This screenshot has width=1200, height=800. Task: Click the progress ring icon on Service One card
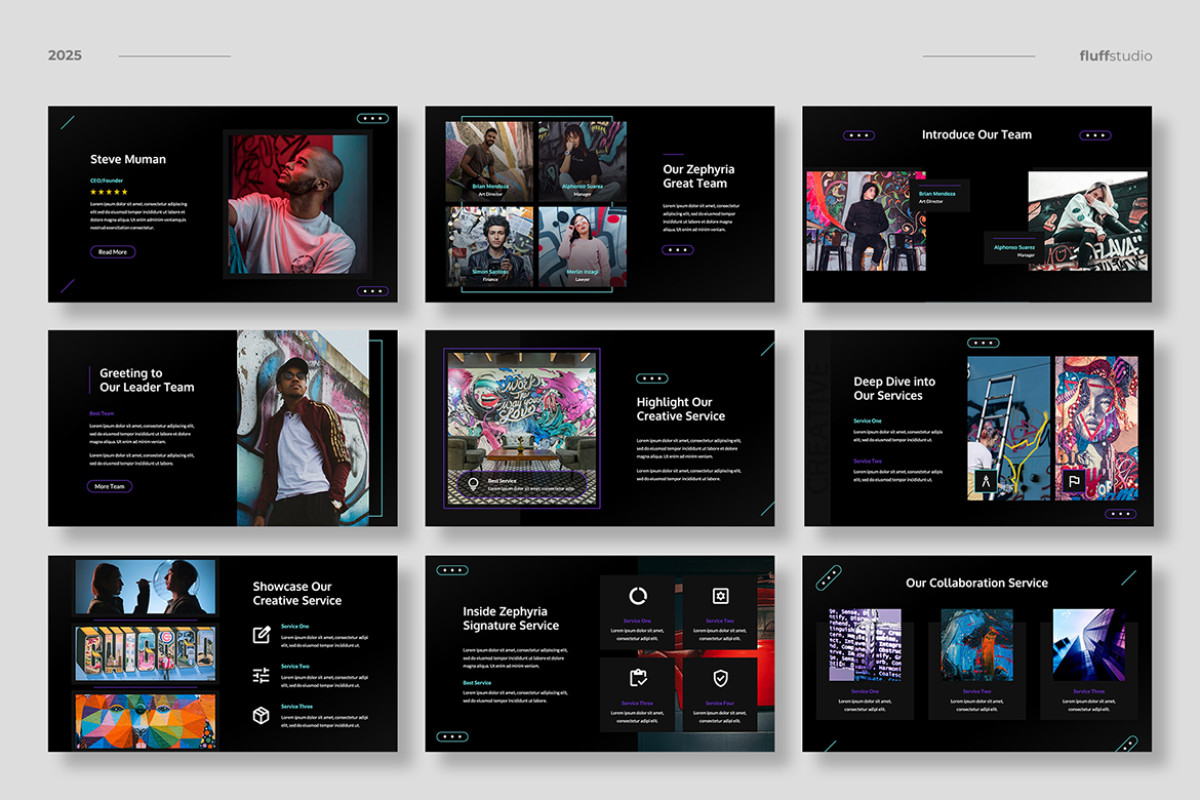pos(638,596)
